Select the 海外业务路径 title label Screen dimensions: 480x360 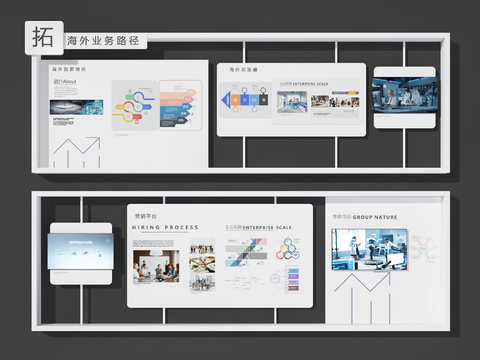(x=103, y=41)
